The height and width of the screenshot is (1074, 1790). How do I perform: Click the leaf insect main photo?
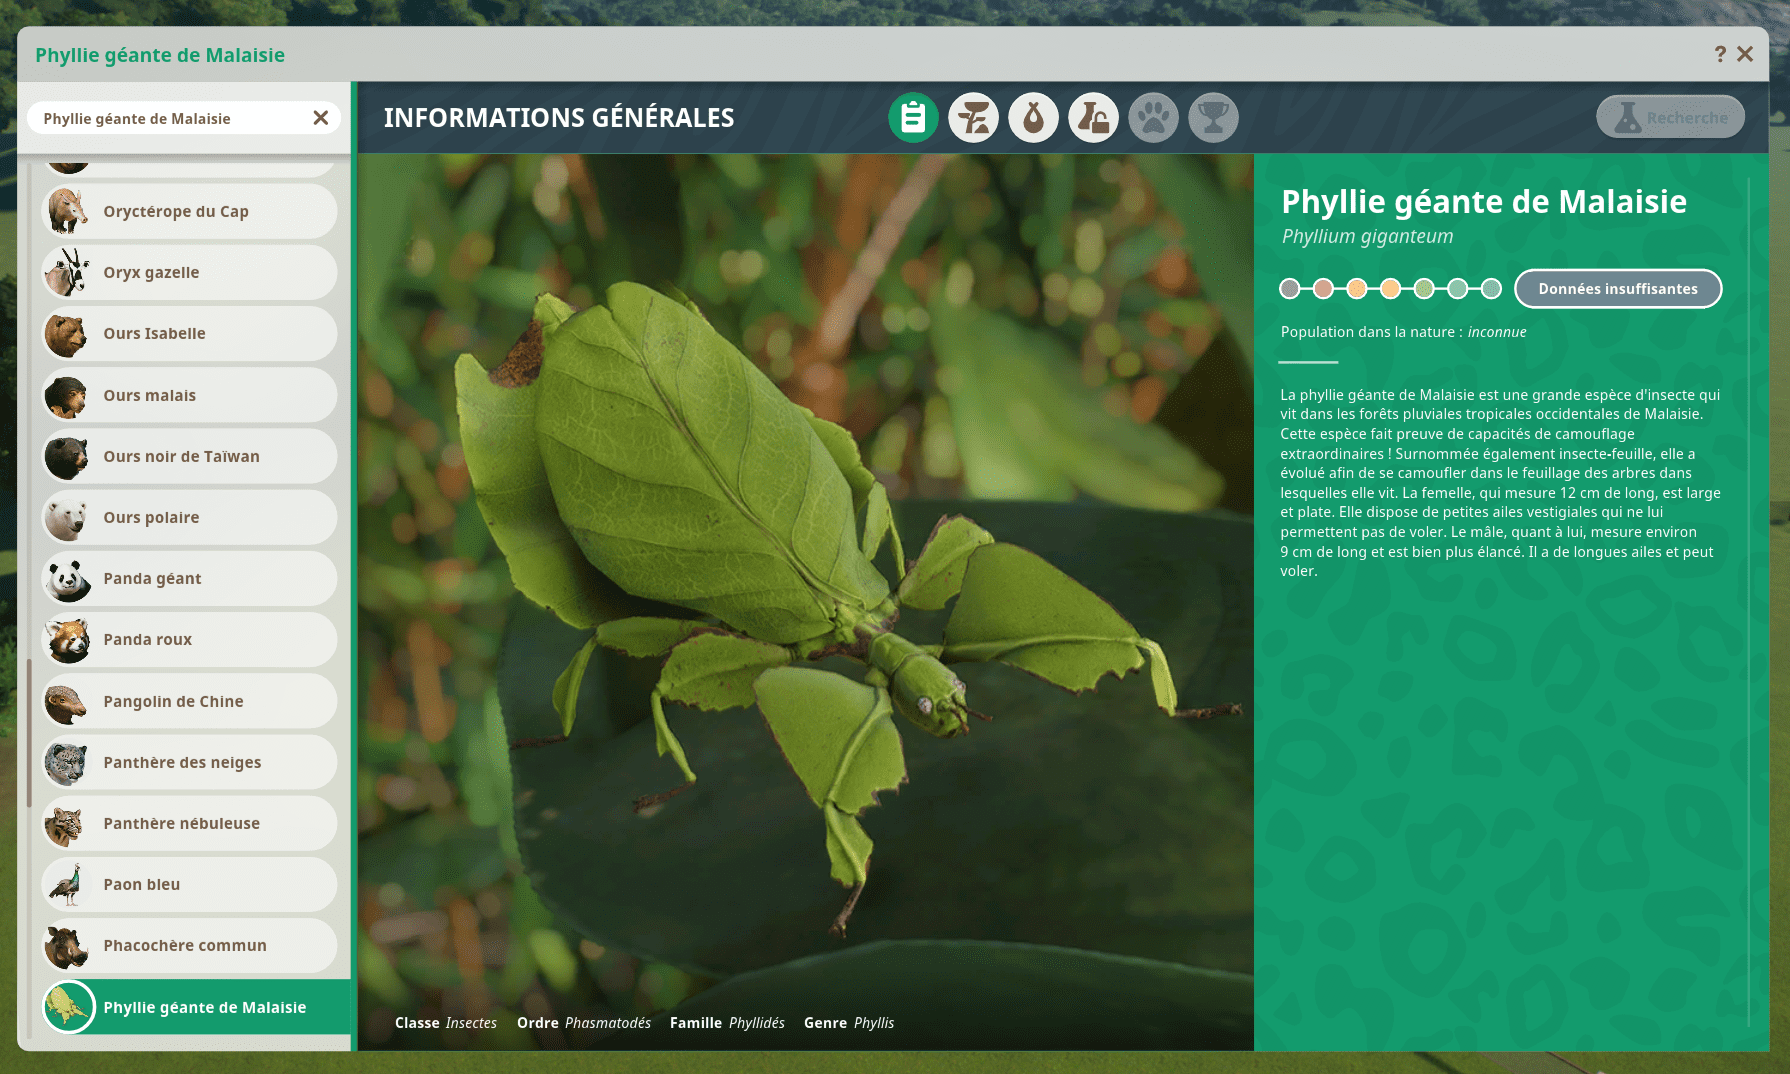(x=806, y=602)
